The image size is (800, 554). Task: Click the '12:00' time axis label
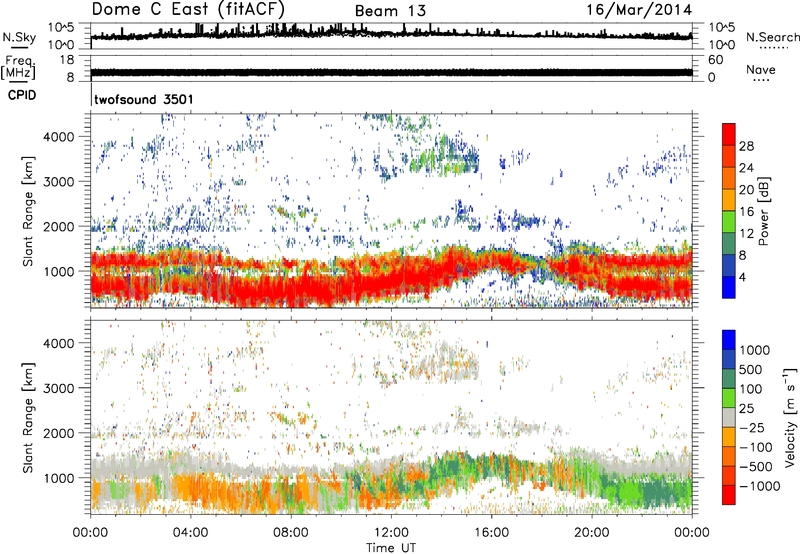click(391, 533)
